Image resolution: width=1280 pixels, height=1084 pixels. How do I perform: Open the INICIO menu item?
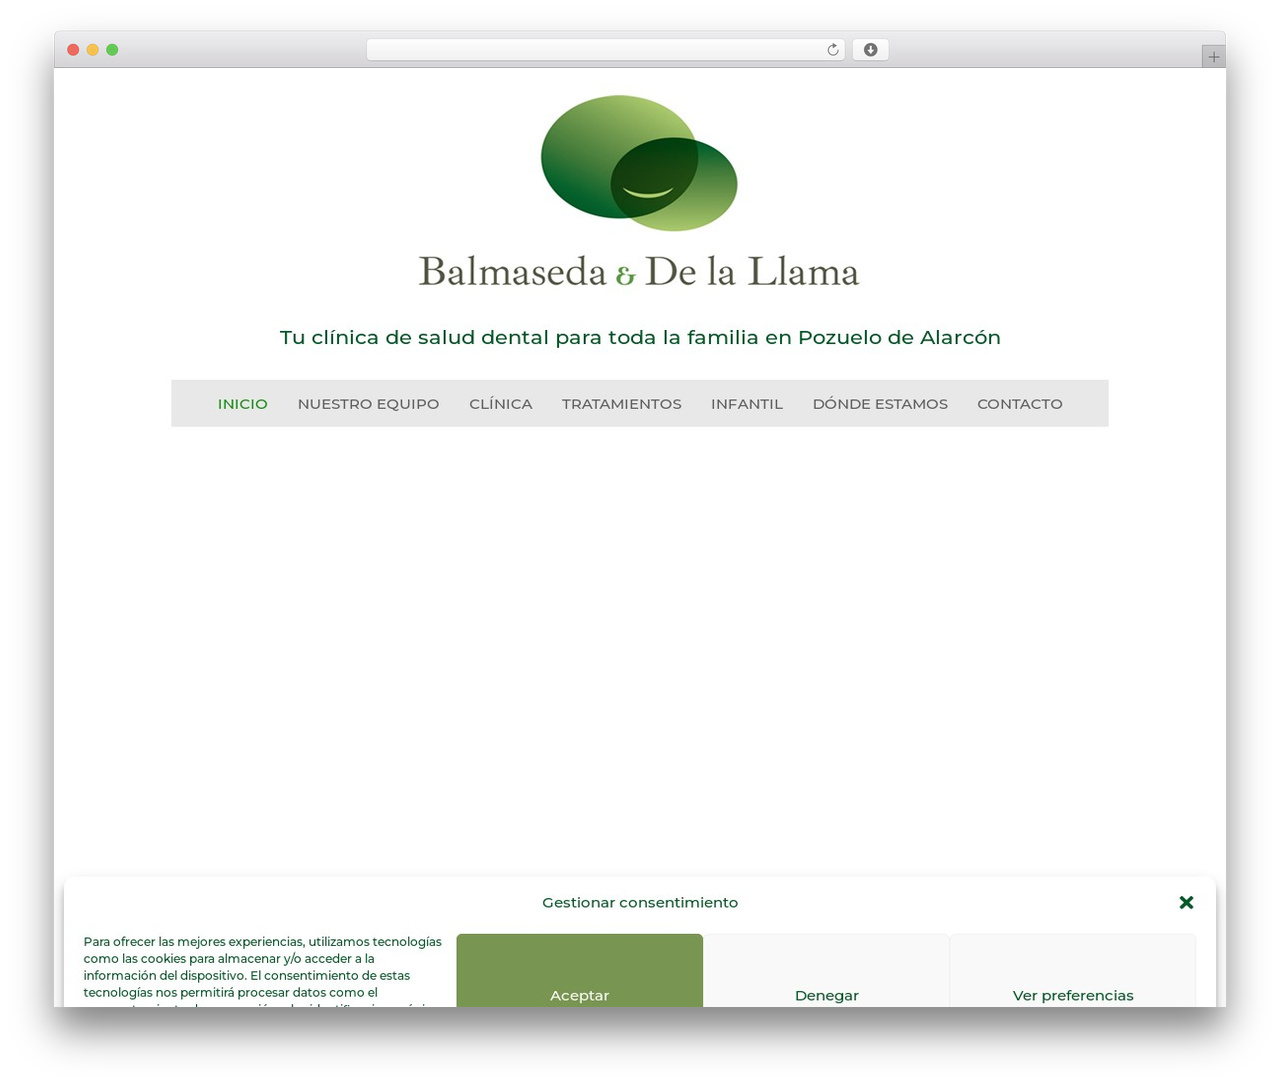tap(243, 404)
